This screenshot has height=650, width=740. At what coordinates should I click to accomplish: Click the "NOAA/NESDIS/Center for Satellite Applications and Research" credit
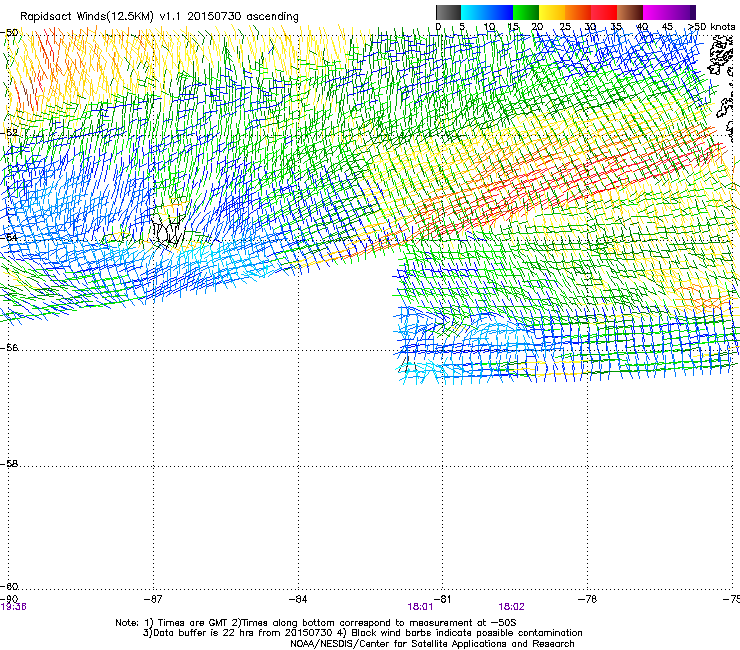[432, 644]
